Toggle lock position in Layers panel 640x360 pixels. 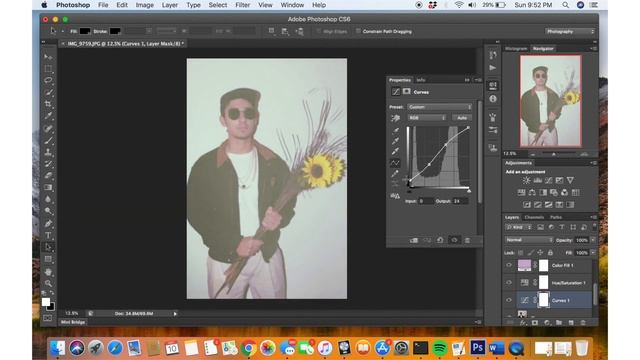tap(540, 253)
